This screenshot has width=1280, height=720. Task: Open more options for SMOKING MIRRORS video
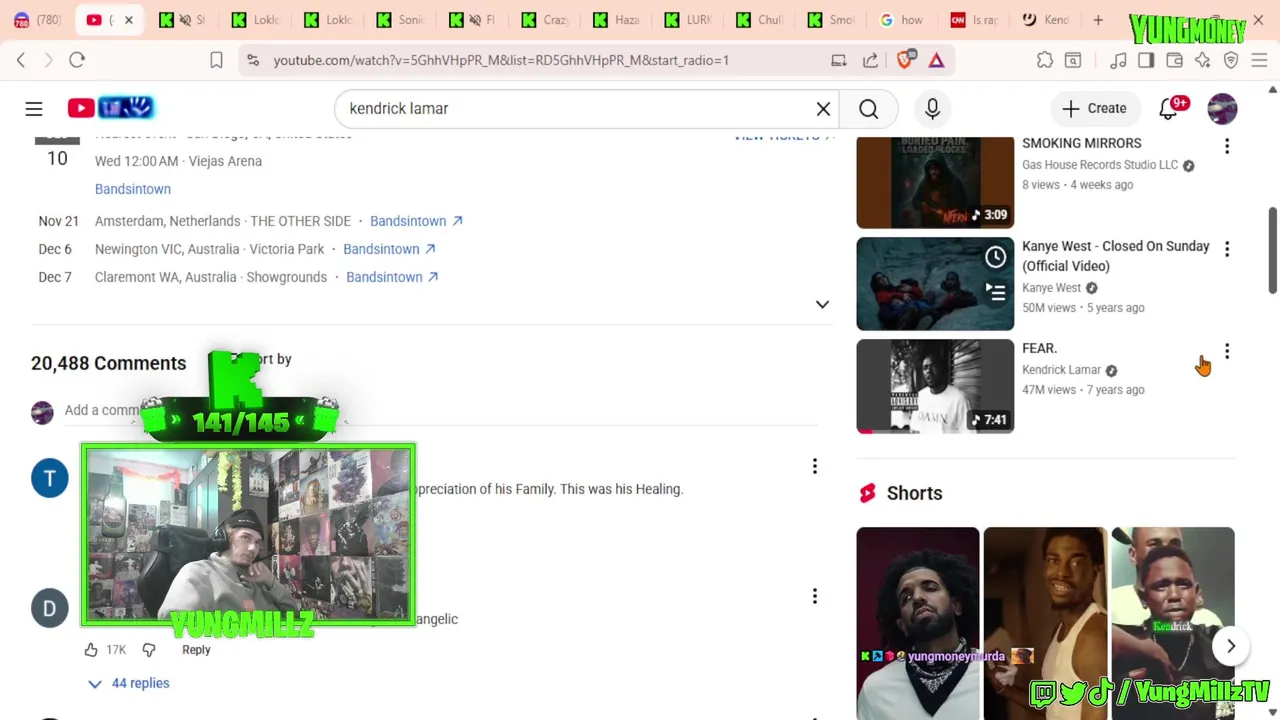click(1227, 147)
